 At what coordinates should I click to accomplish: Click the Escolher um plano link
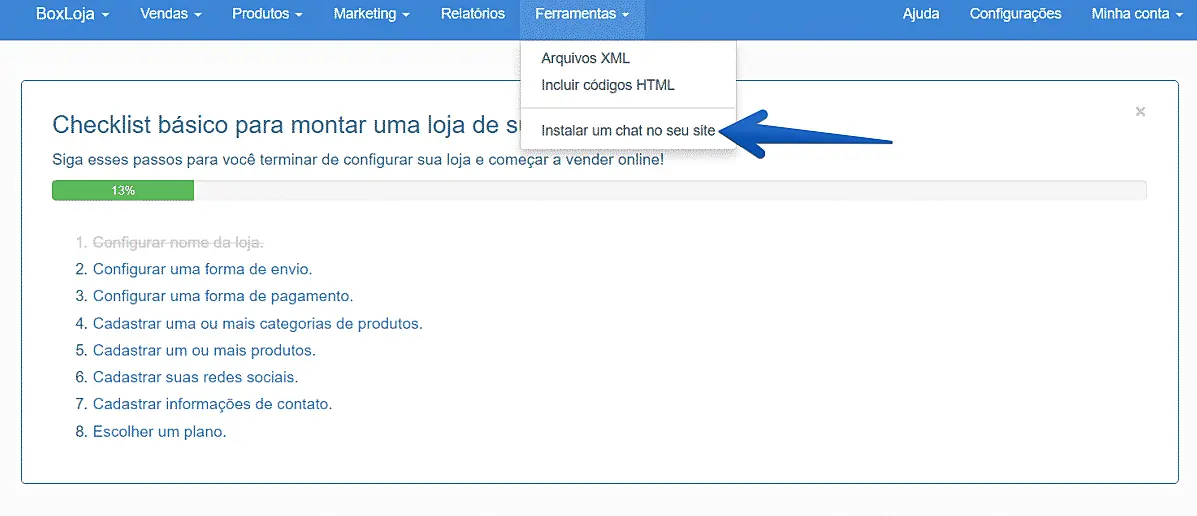click(x=159, y=432)
